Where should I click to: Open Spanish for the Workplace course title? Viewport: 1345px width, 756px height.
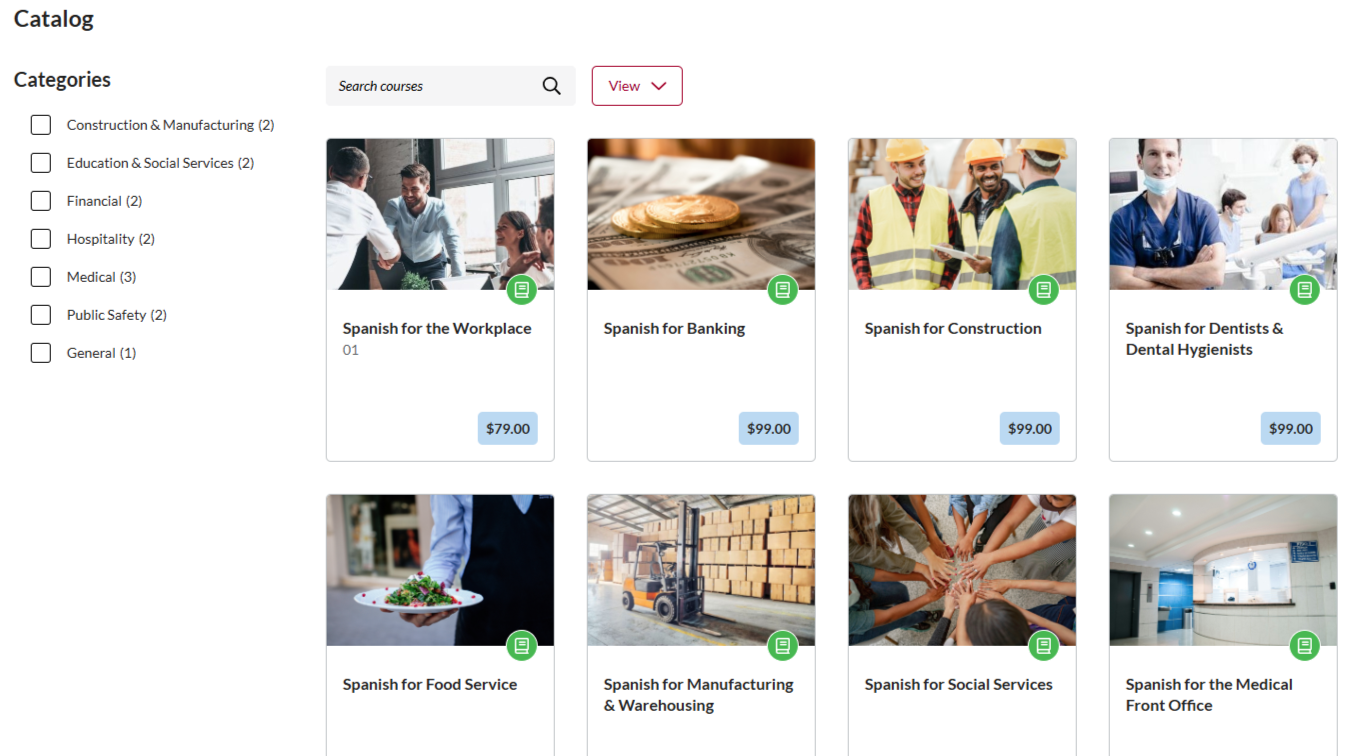tap(437, 328)
